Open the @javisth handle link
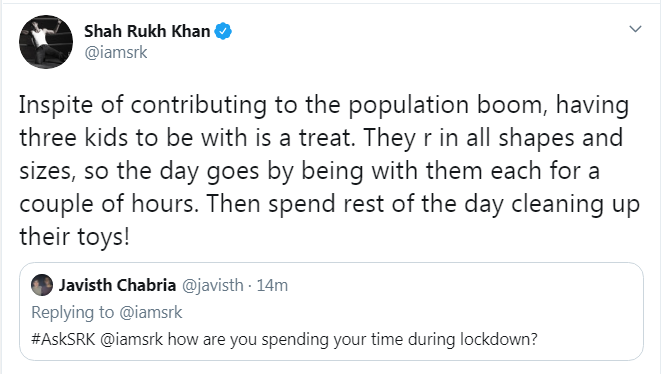This screenshot has width=667, height=374. click(213, 285)
